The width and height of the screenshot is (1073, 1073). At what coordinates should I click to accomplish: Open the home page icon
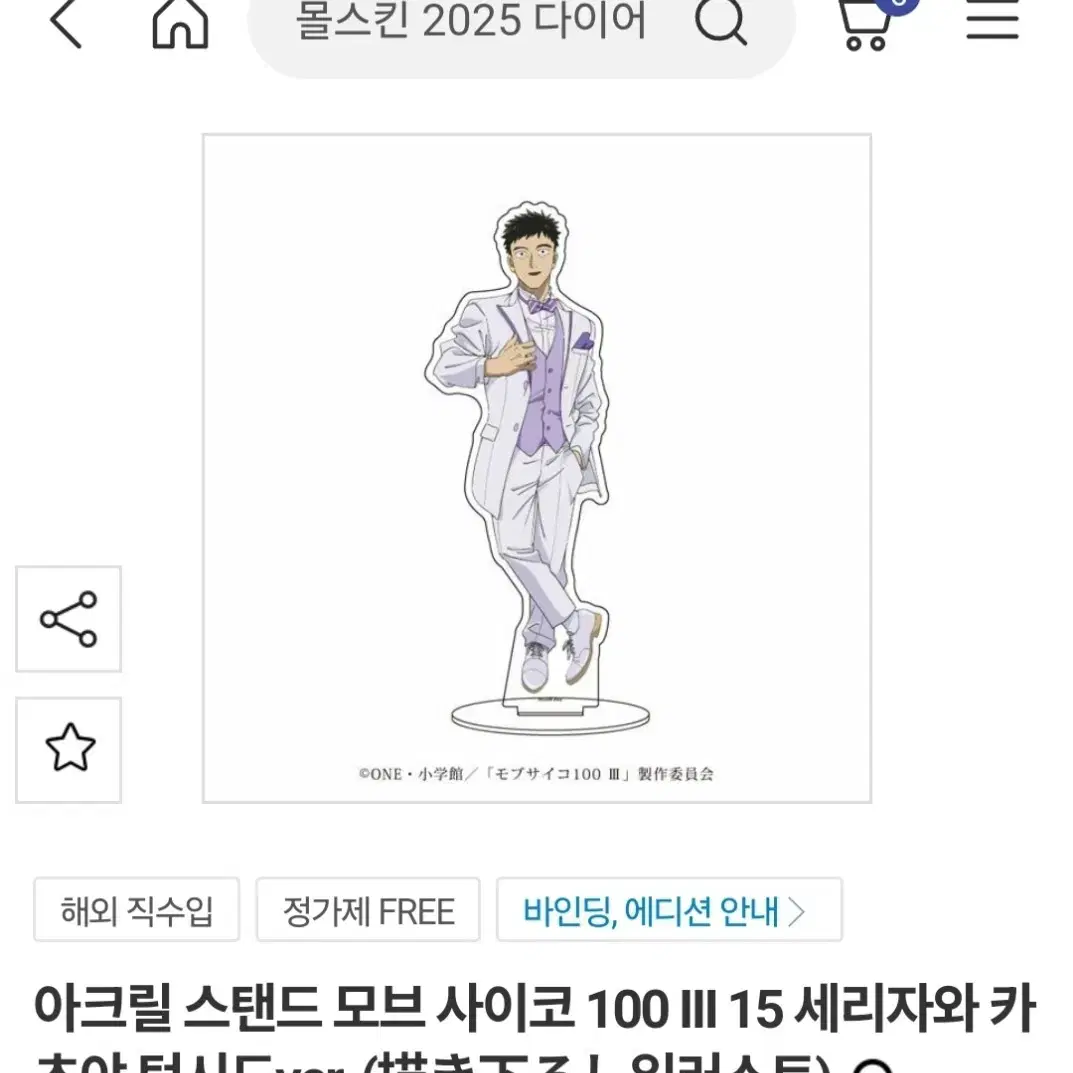tap(180, 24)
